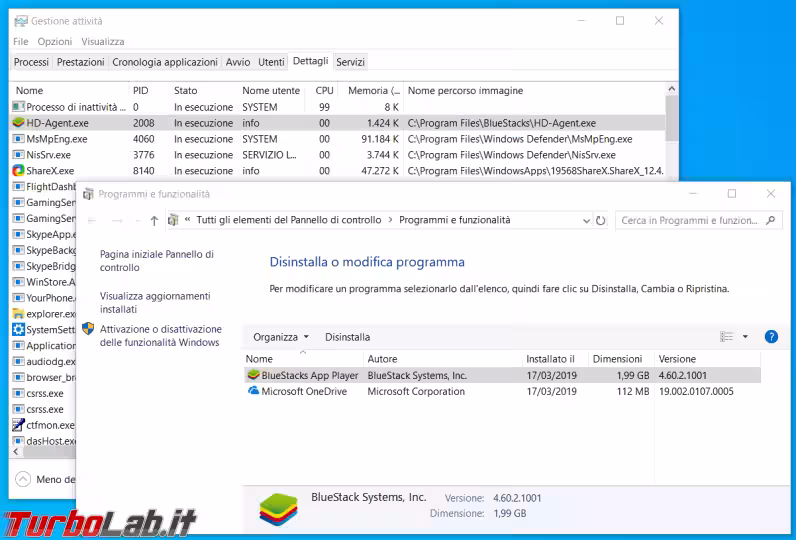Click Gestione attività title bar icon

click(21, 21)
